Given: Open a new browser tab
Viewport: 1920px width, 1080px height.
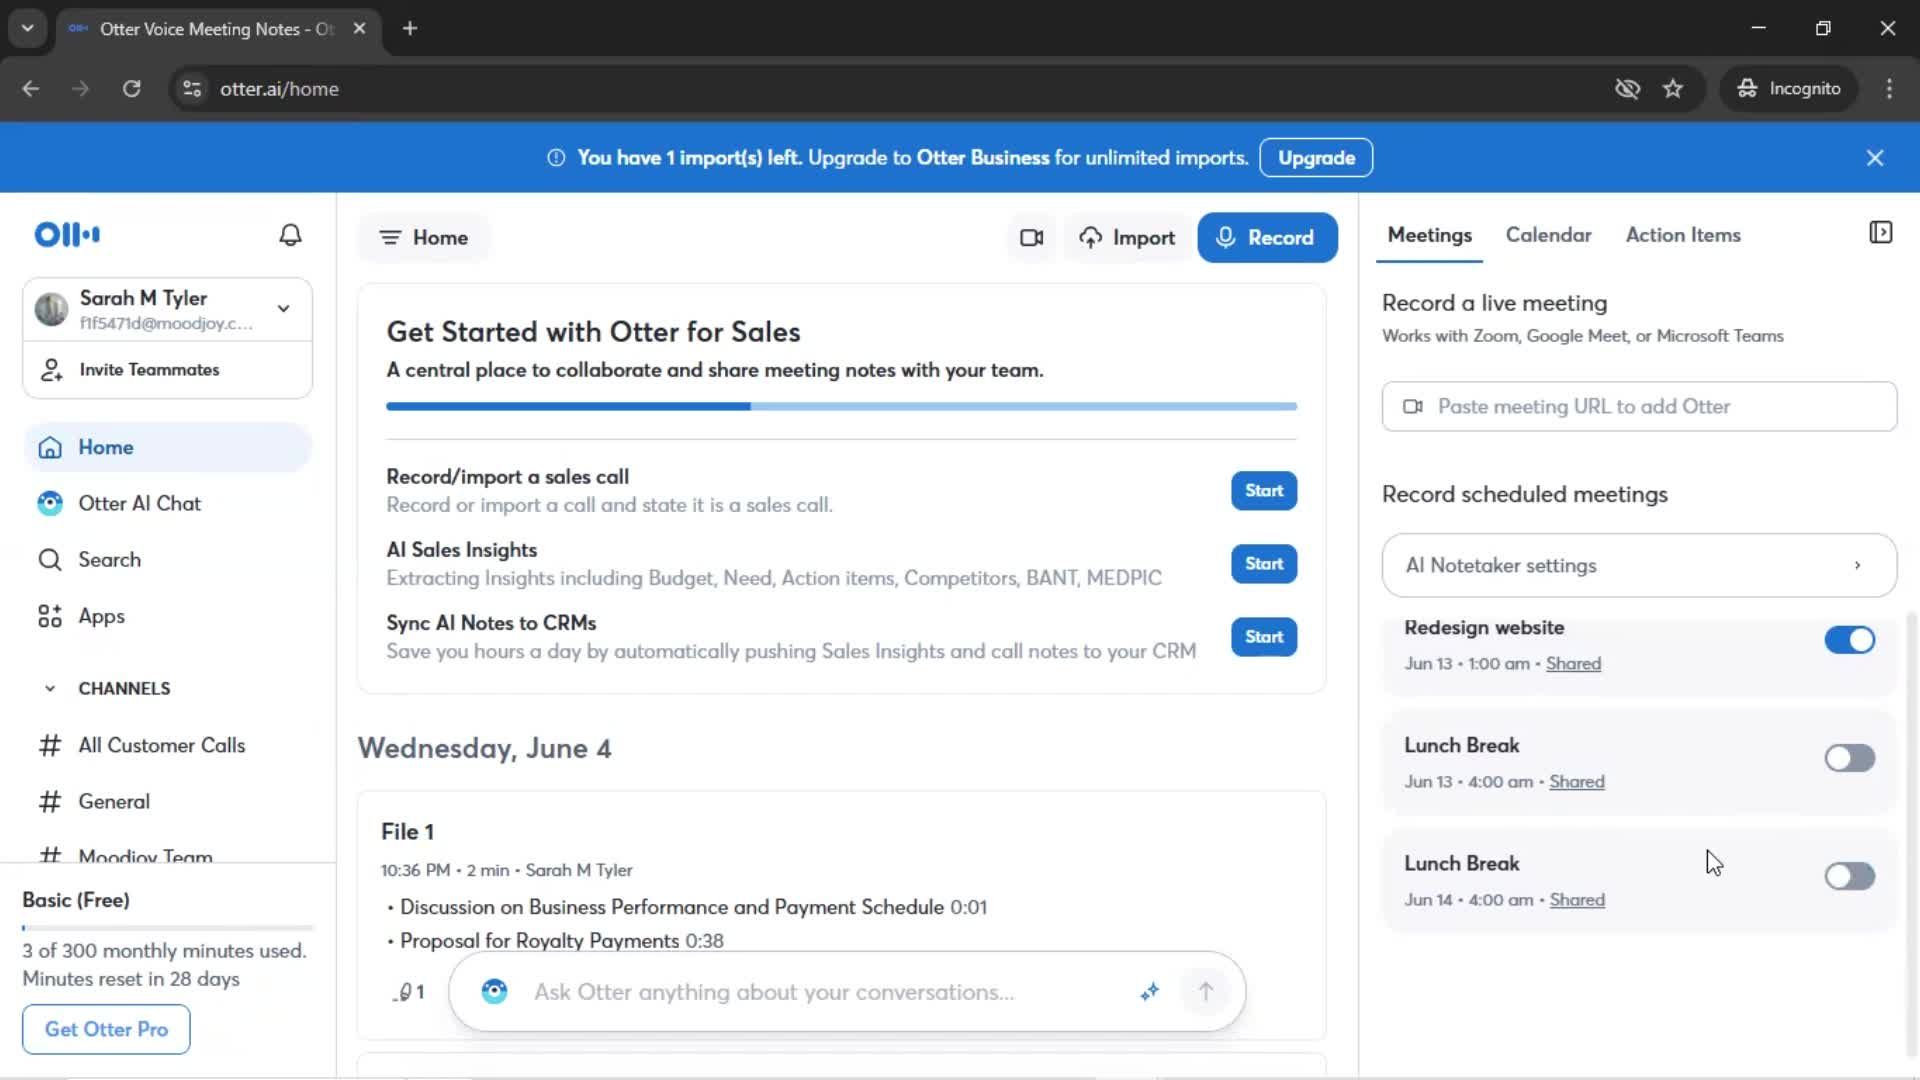Looking at the screenshot, I should [x=410, y=28].
